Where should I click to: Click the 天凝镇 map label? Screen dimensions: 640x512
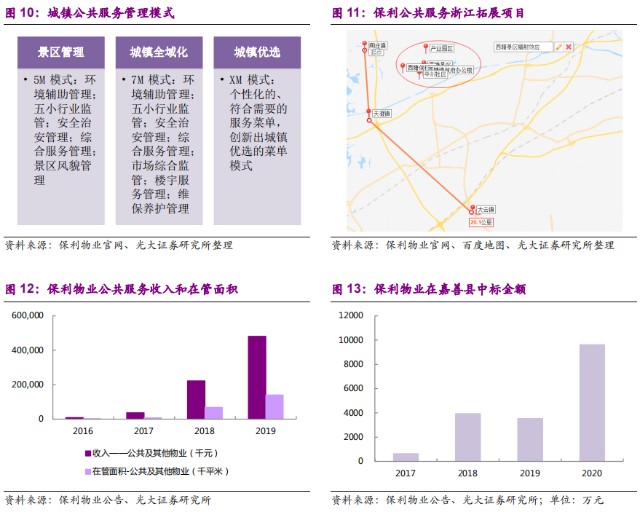click(382, 114)
